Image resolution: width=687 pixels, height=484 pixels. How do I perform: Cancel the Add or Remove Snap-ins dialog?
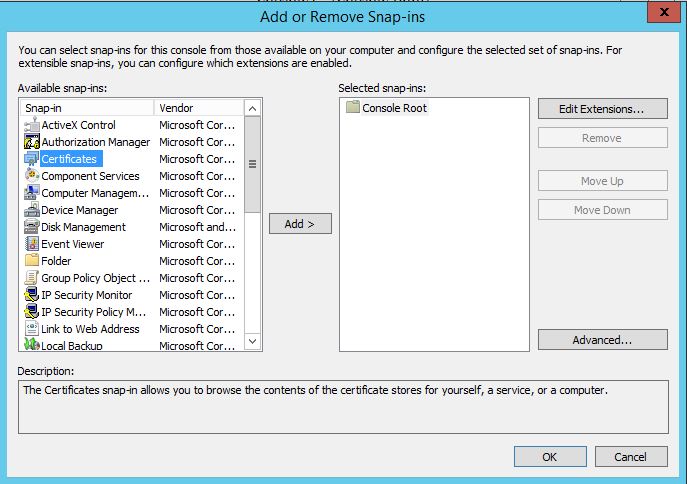pos(630,457)
